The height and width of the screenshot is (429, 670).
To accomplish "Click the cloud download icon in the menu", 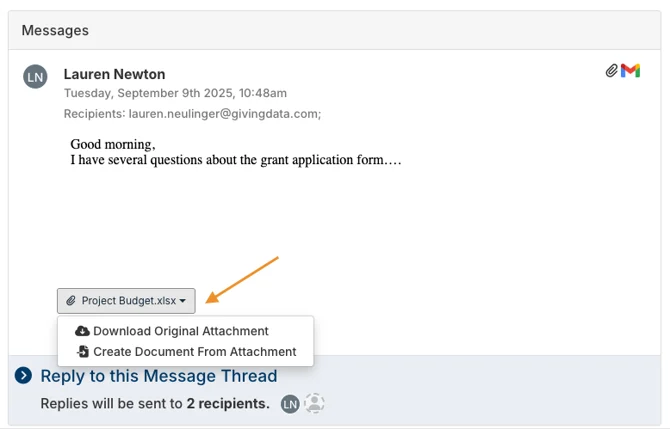I will coord(82,331).
